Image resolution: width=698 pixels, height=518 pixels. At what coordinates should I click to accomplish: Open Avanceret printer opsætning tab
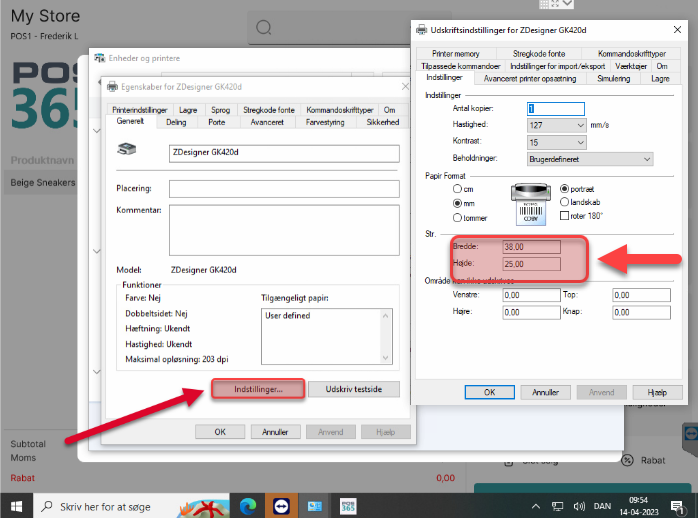point(530,79)
